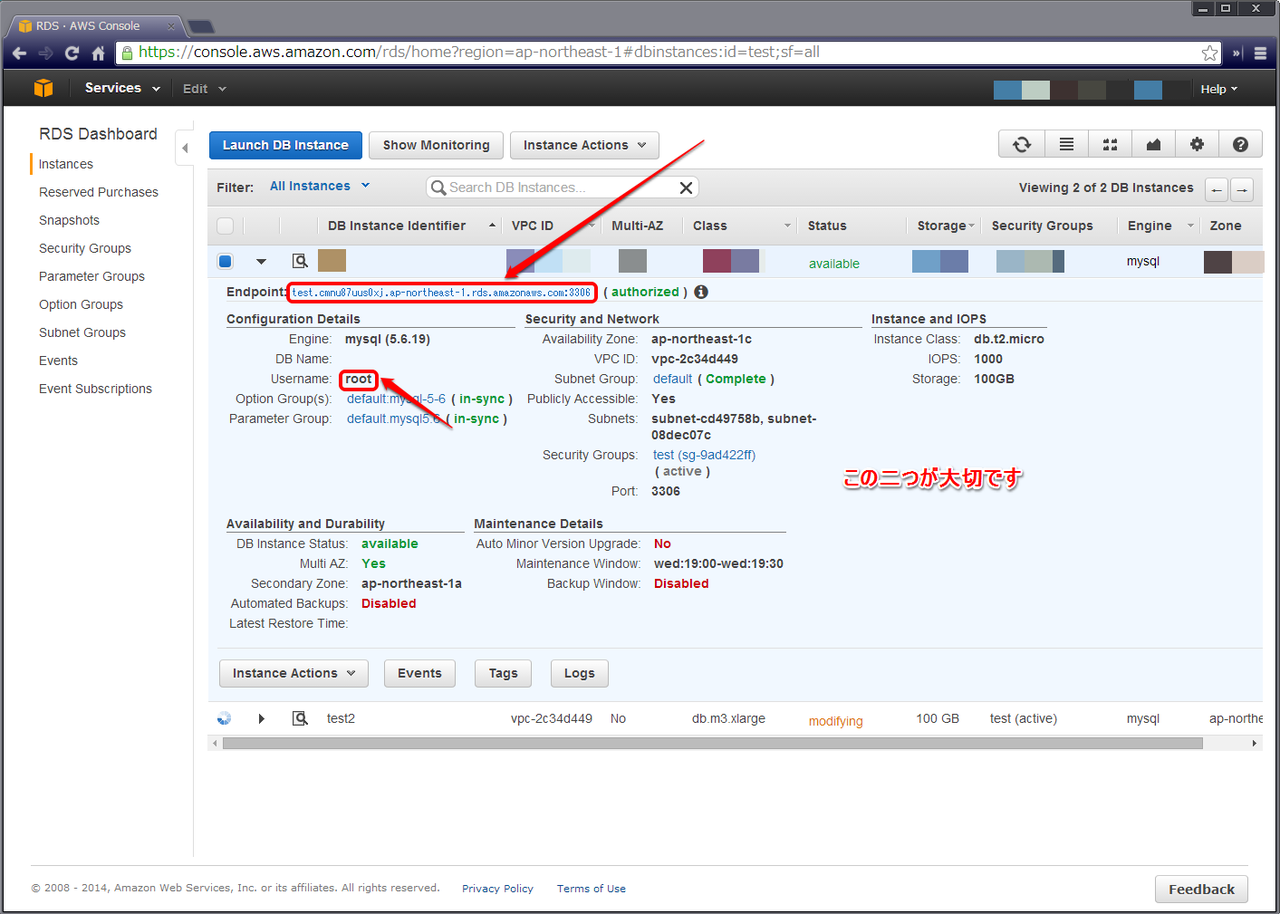Toggle the select-all instances checkbox

[x=225, y=226]
